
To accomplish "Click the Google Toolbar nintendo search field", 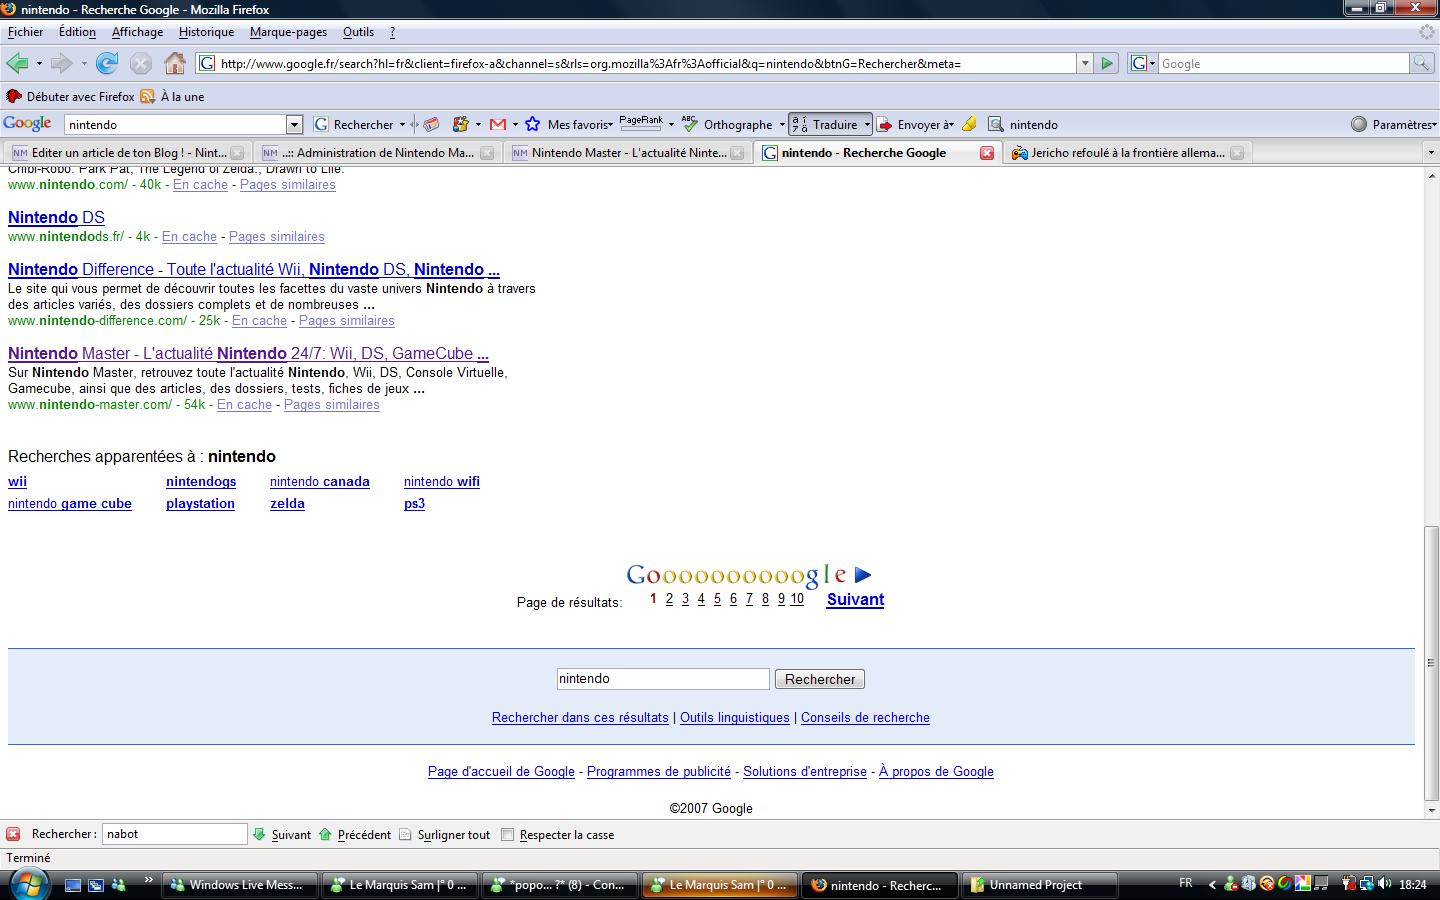I will (x=176, y=125).
